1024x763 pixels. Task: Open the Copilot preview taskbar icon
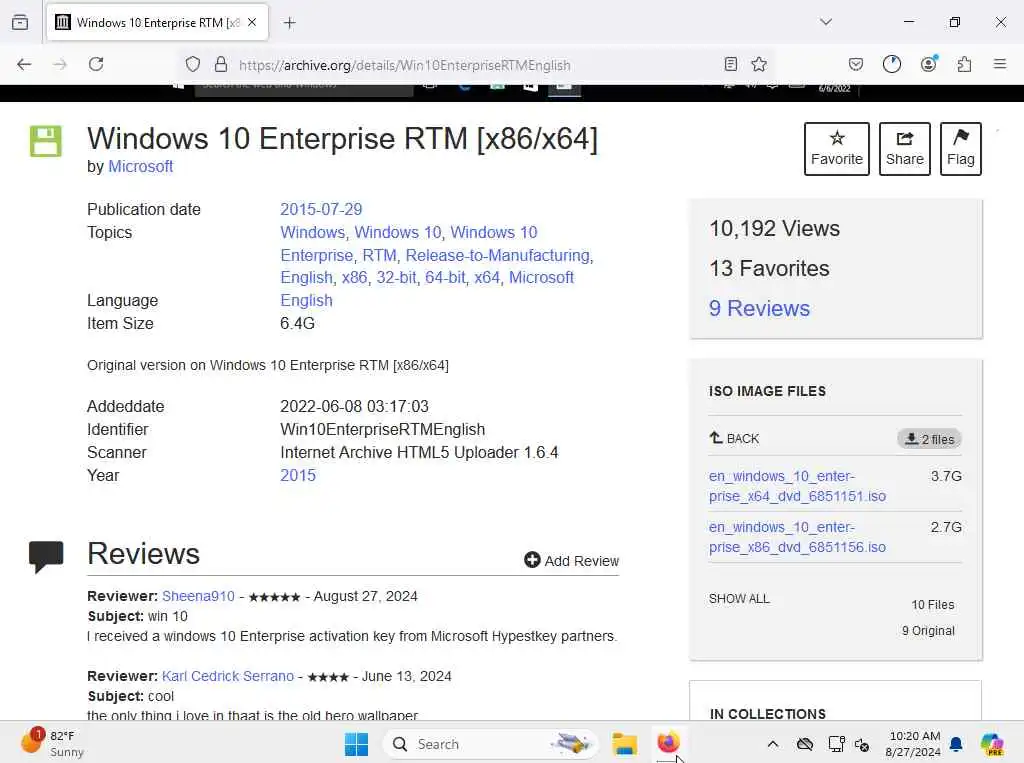coord(992,744)
